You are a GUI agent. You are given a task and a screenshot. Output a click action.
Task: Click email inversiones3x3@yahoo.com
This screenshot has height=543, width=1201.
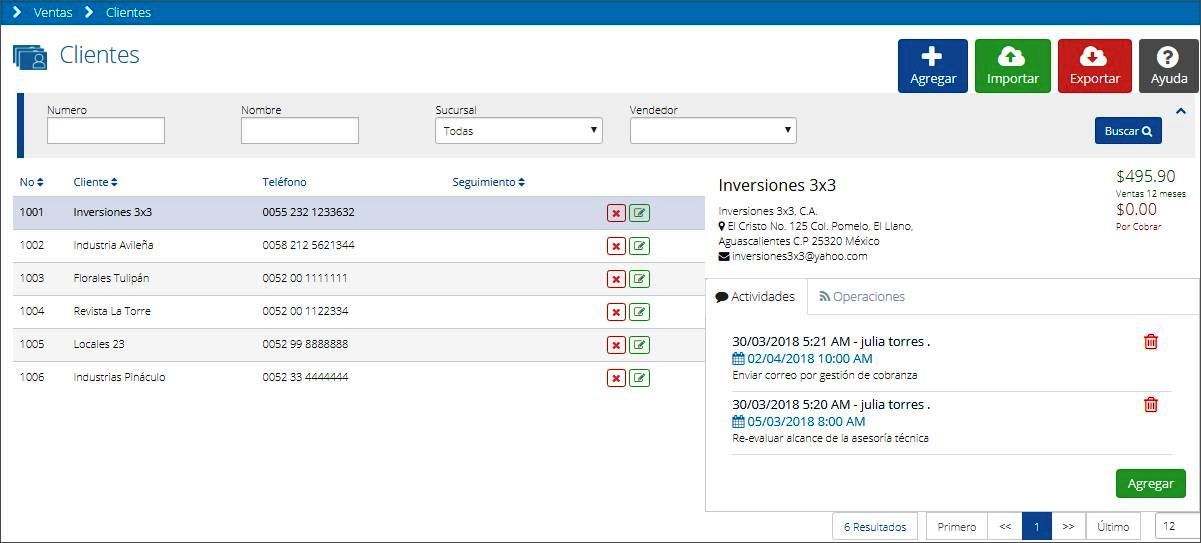799,256
